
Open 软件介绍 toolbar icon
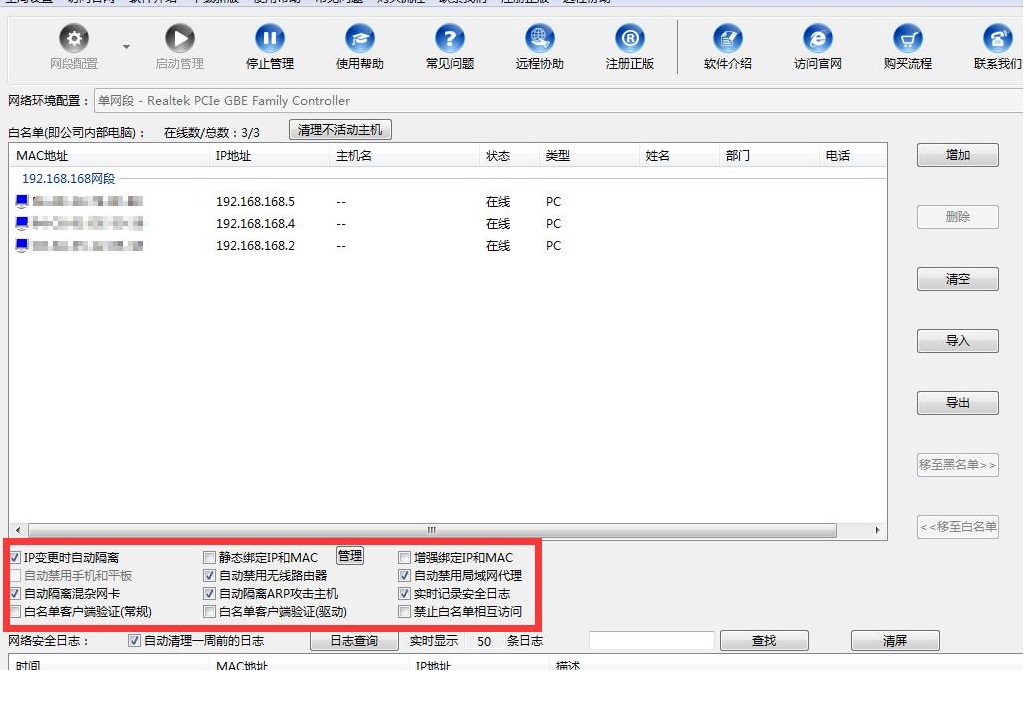coord(728,39)
